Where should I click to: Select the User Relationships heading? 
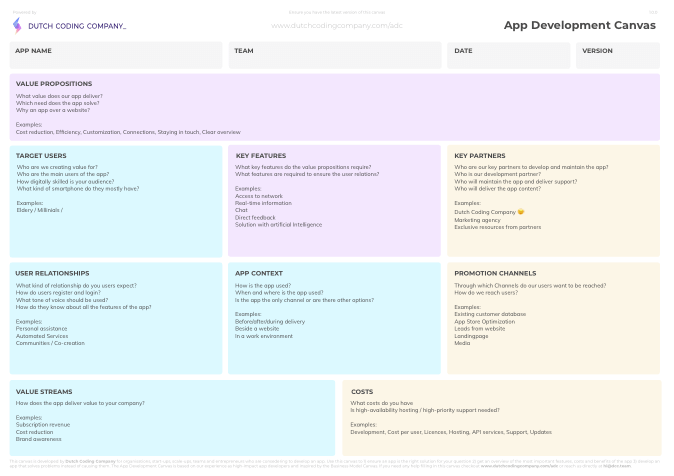(x=52, y=273)
